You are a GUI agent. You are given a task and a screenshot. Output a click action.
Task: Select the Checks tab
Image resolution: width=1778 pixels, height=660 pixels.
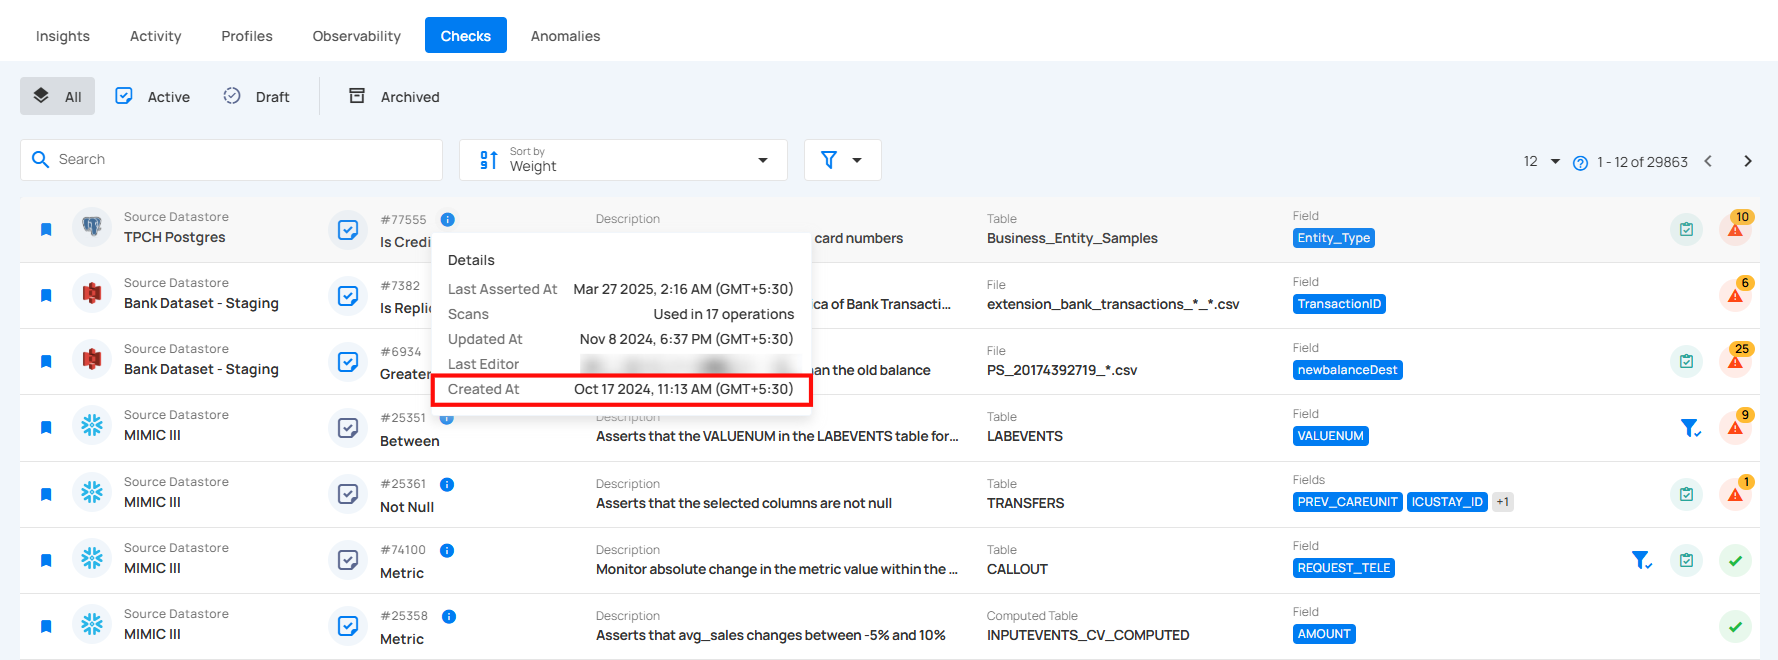point(466,36)
